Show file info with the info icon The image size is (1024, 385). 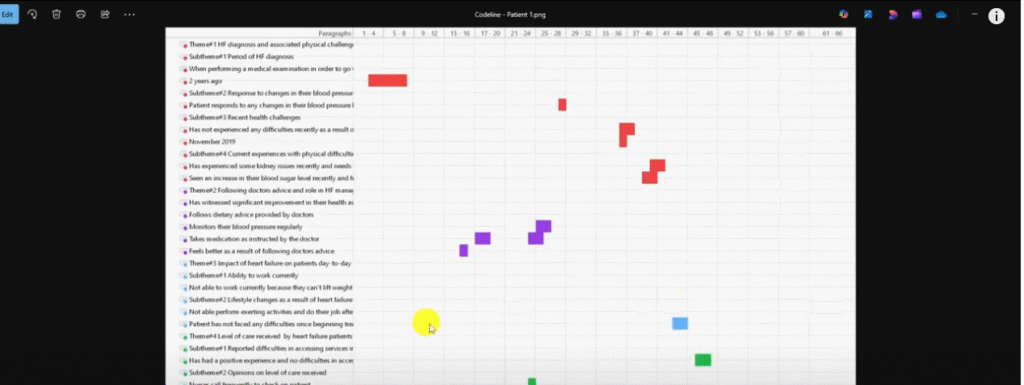click(996, 16)
